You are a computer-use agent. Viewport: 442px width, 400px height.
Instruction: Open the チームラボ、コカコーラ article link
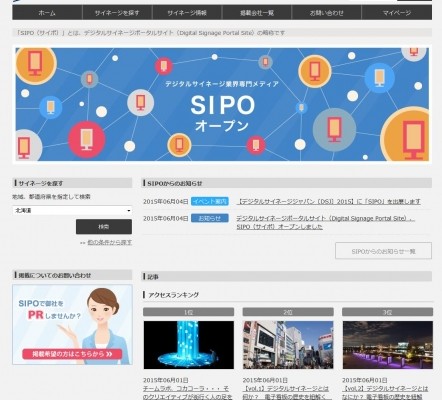pyautogui.click(x=187, y=393)
